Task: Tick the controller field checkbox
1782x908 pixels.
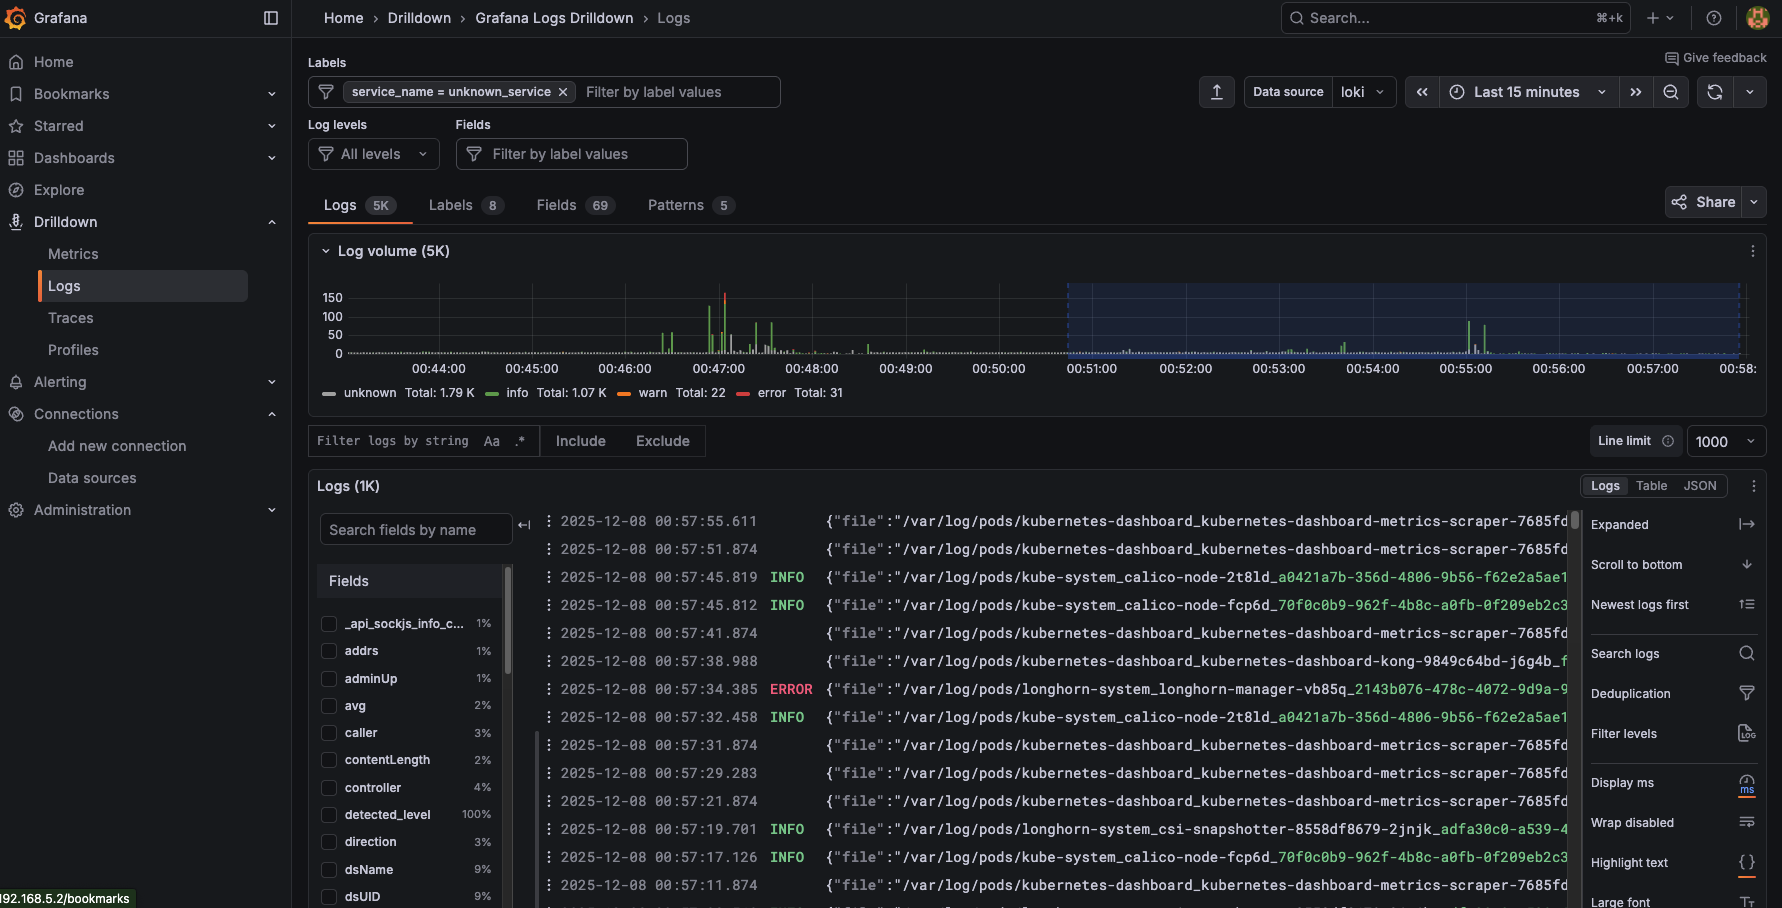Action: click(x=329, y=788)
